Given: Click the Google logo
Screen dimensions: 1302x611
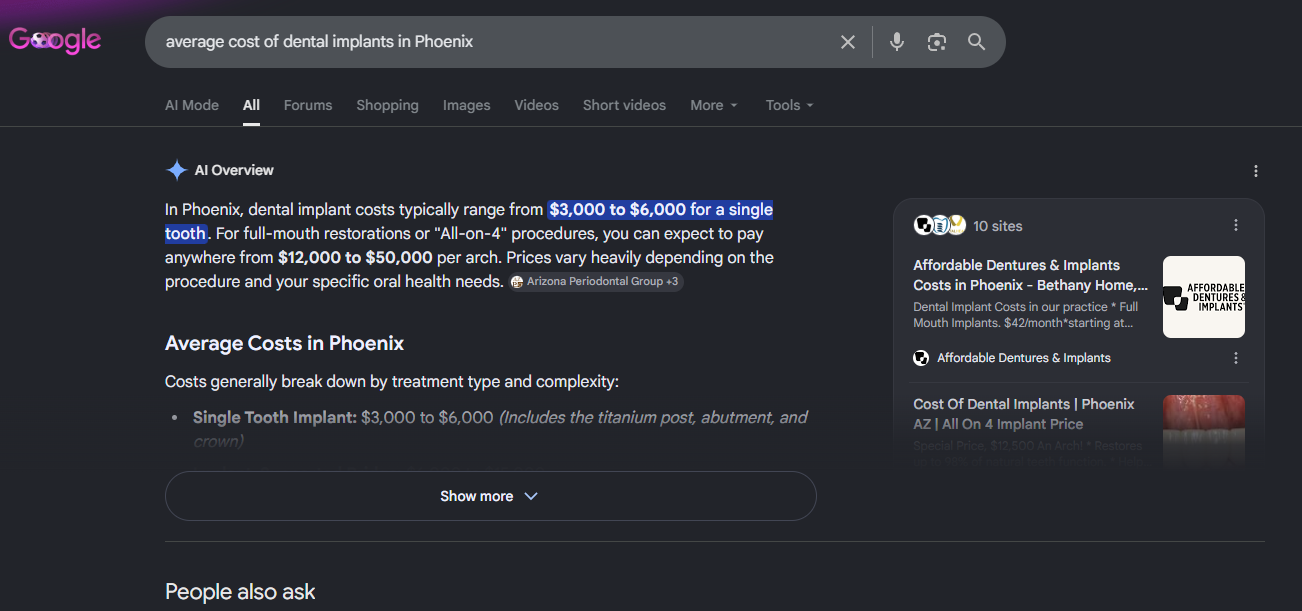Looking at the screenshot, I should coord(55,40).
